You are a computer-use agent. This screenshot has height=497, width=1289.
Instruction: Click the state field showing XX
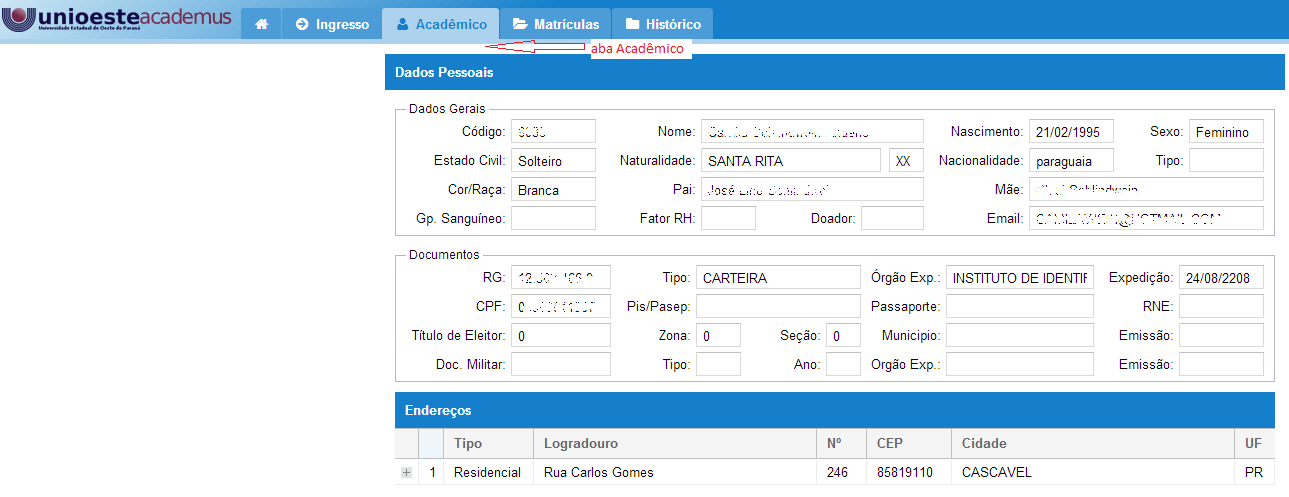click(906, 161)
